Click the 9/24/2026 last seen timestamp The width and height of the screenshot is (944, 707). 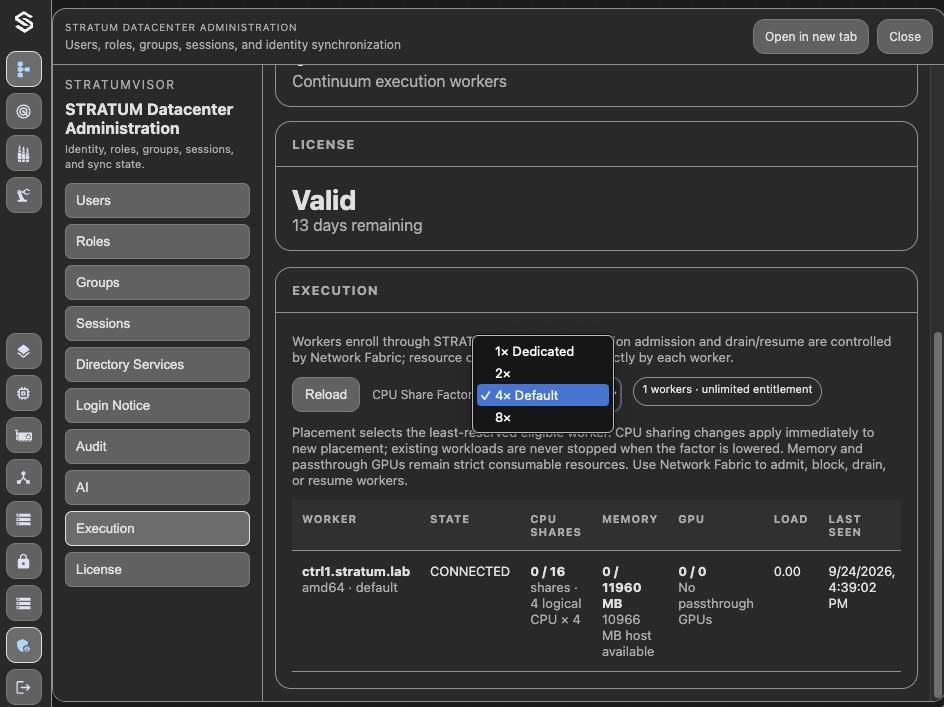tap(861, 587)
